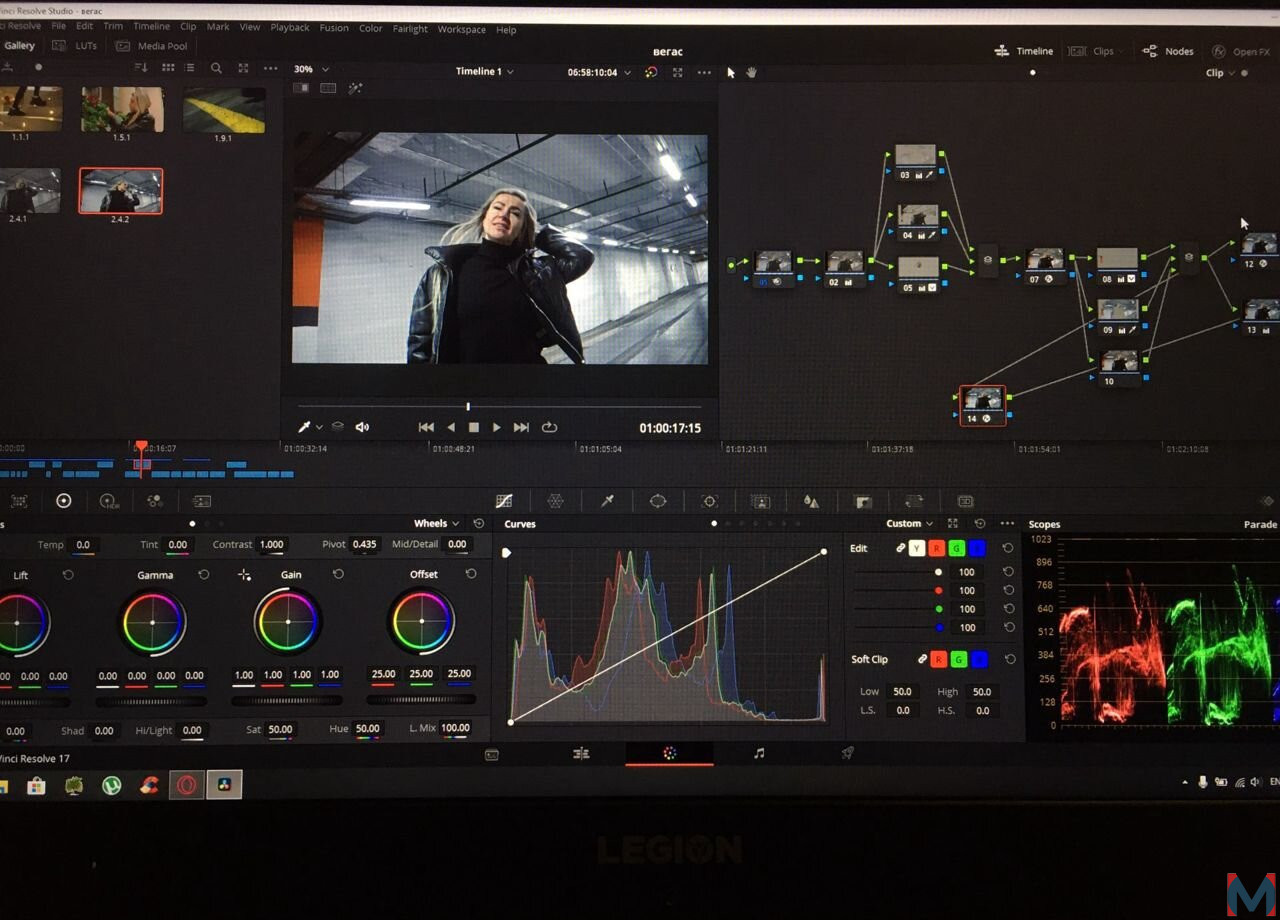1280x920 pixels.
Task: Mute the viewer audio speaker
Action: tap(362, 427)
